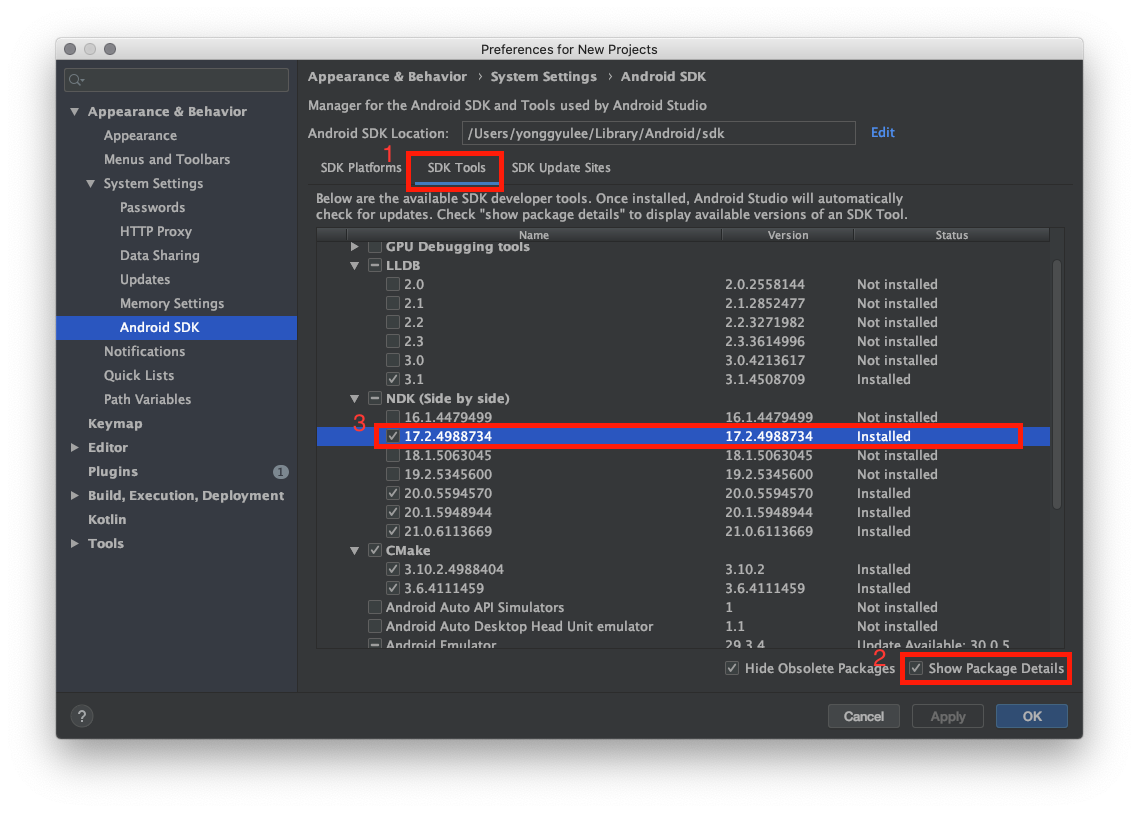This screenshot has width=1139, height=813.
Task: Click the Name column header
Action: point(534,235)
